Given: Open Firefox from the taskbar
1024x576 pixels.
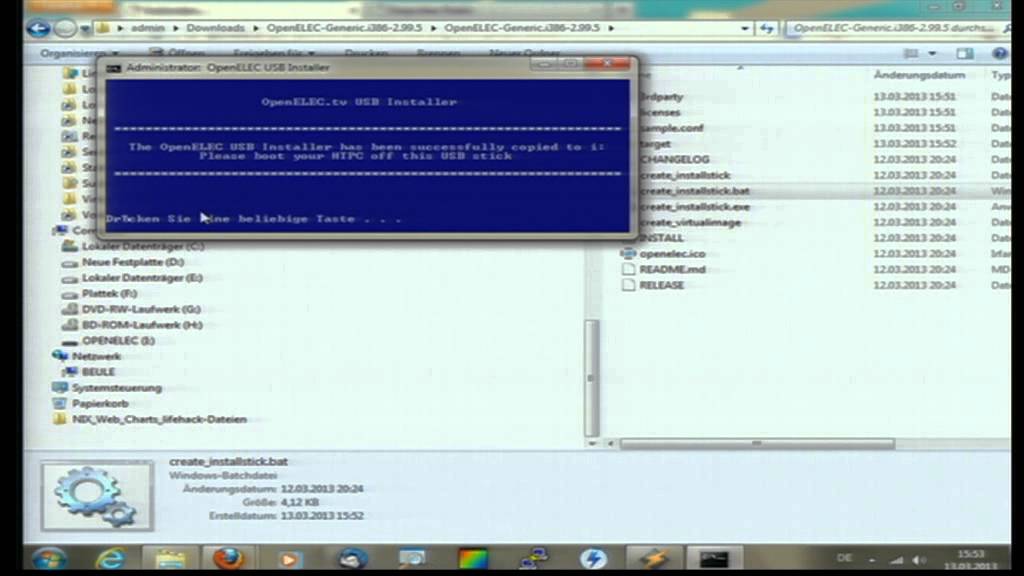Looking at the screenshot, I should [x=228, y=559].
